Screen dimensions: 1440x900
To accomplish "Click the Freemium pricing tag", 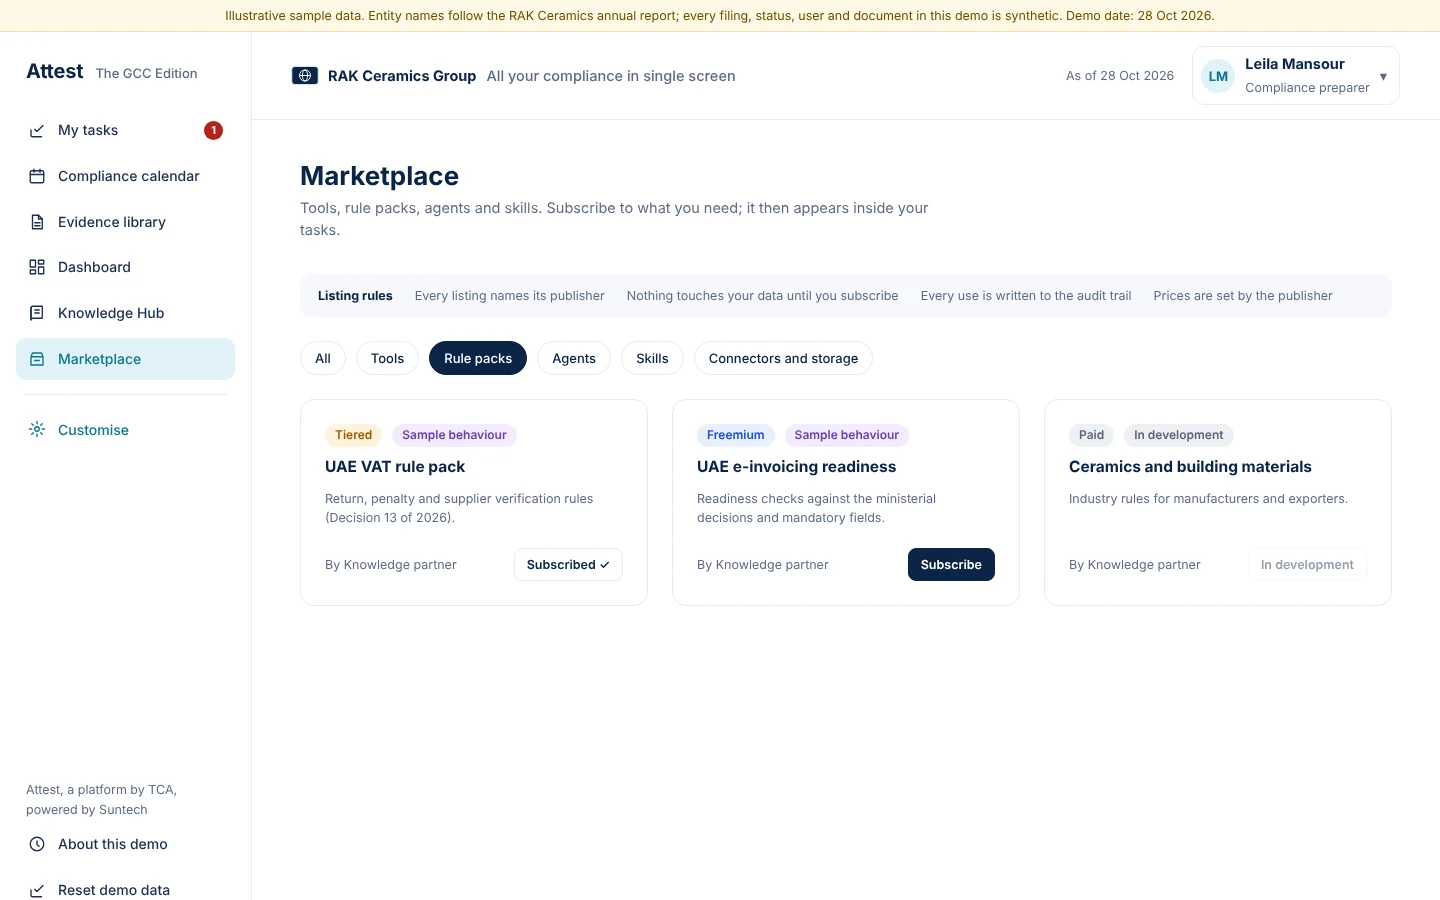I will tap(735, 435).
